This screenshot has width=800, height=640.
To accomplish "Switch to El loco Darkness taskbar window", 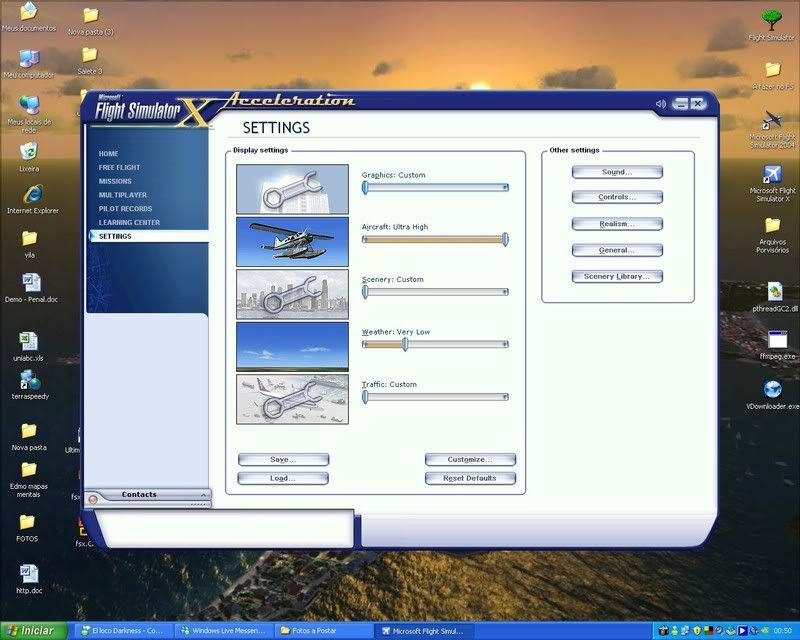I will point(122,631).
